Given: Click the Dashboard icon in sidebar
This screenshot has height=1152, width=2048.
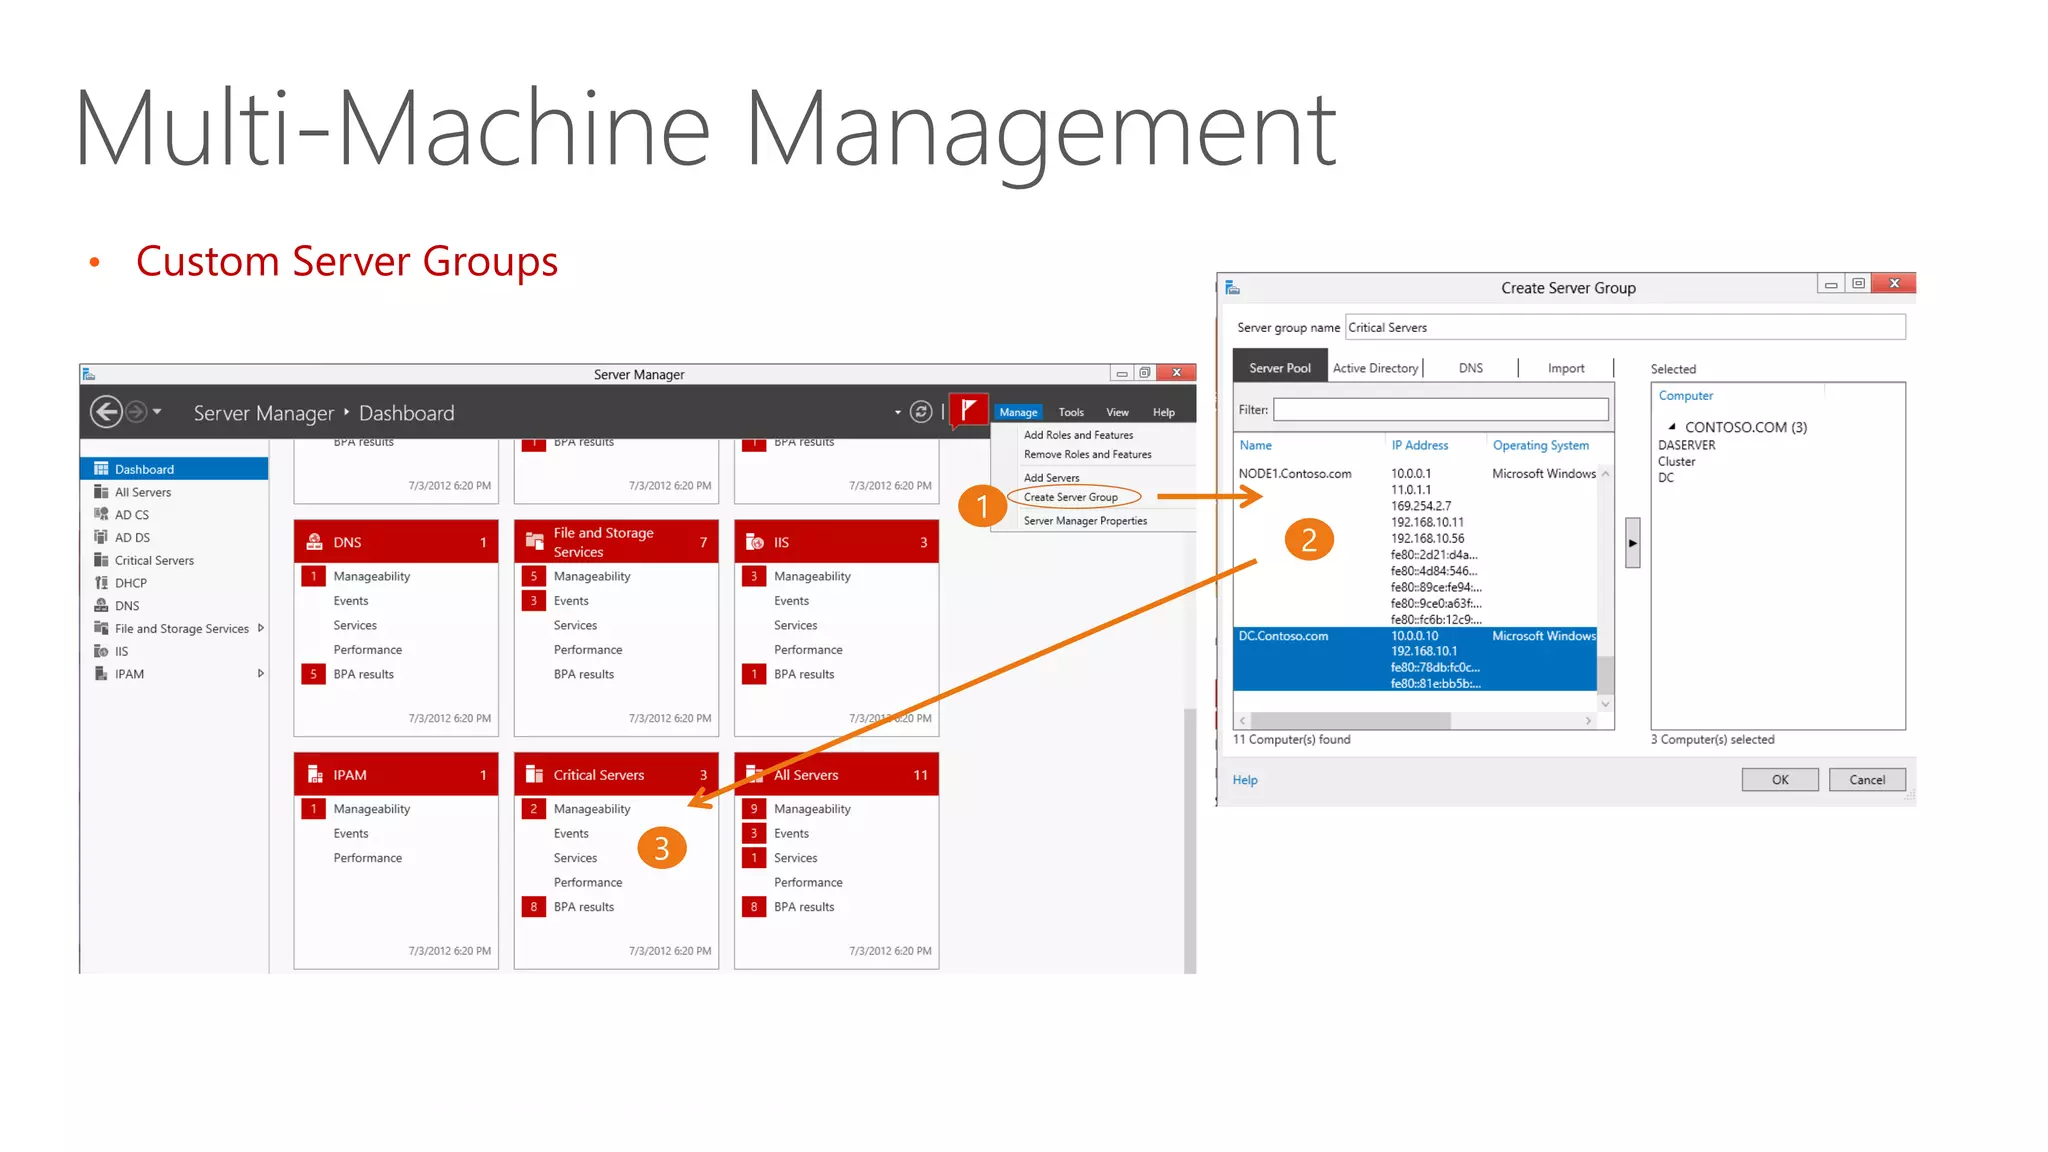Looking at the screenshot, I should pos(101,469).
